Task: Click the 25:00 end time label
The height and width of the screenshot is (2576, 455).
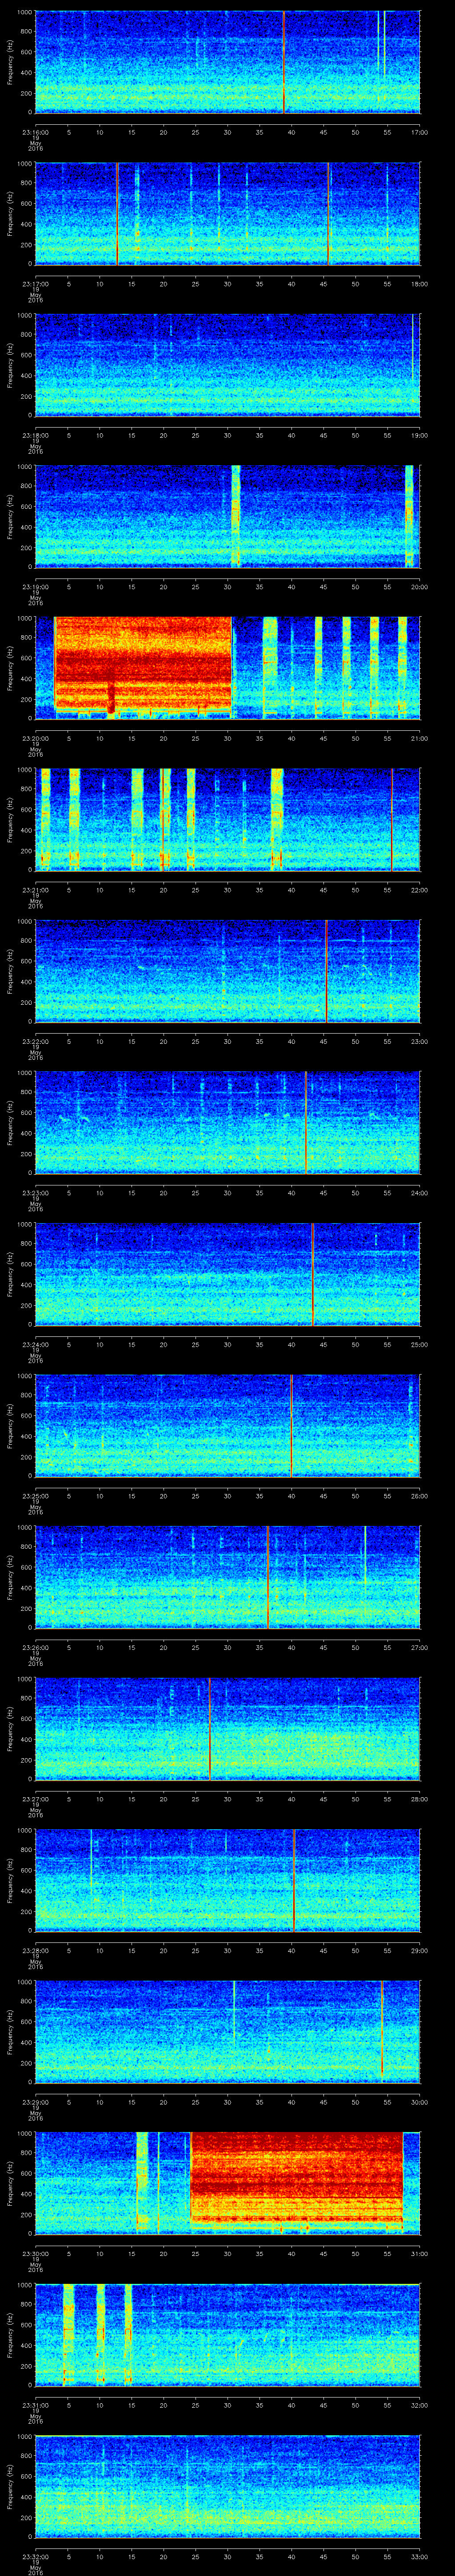Action: click(419, 1344)
